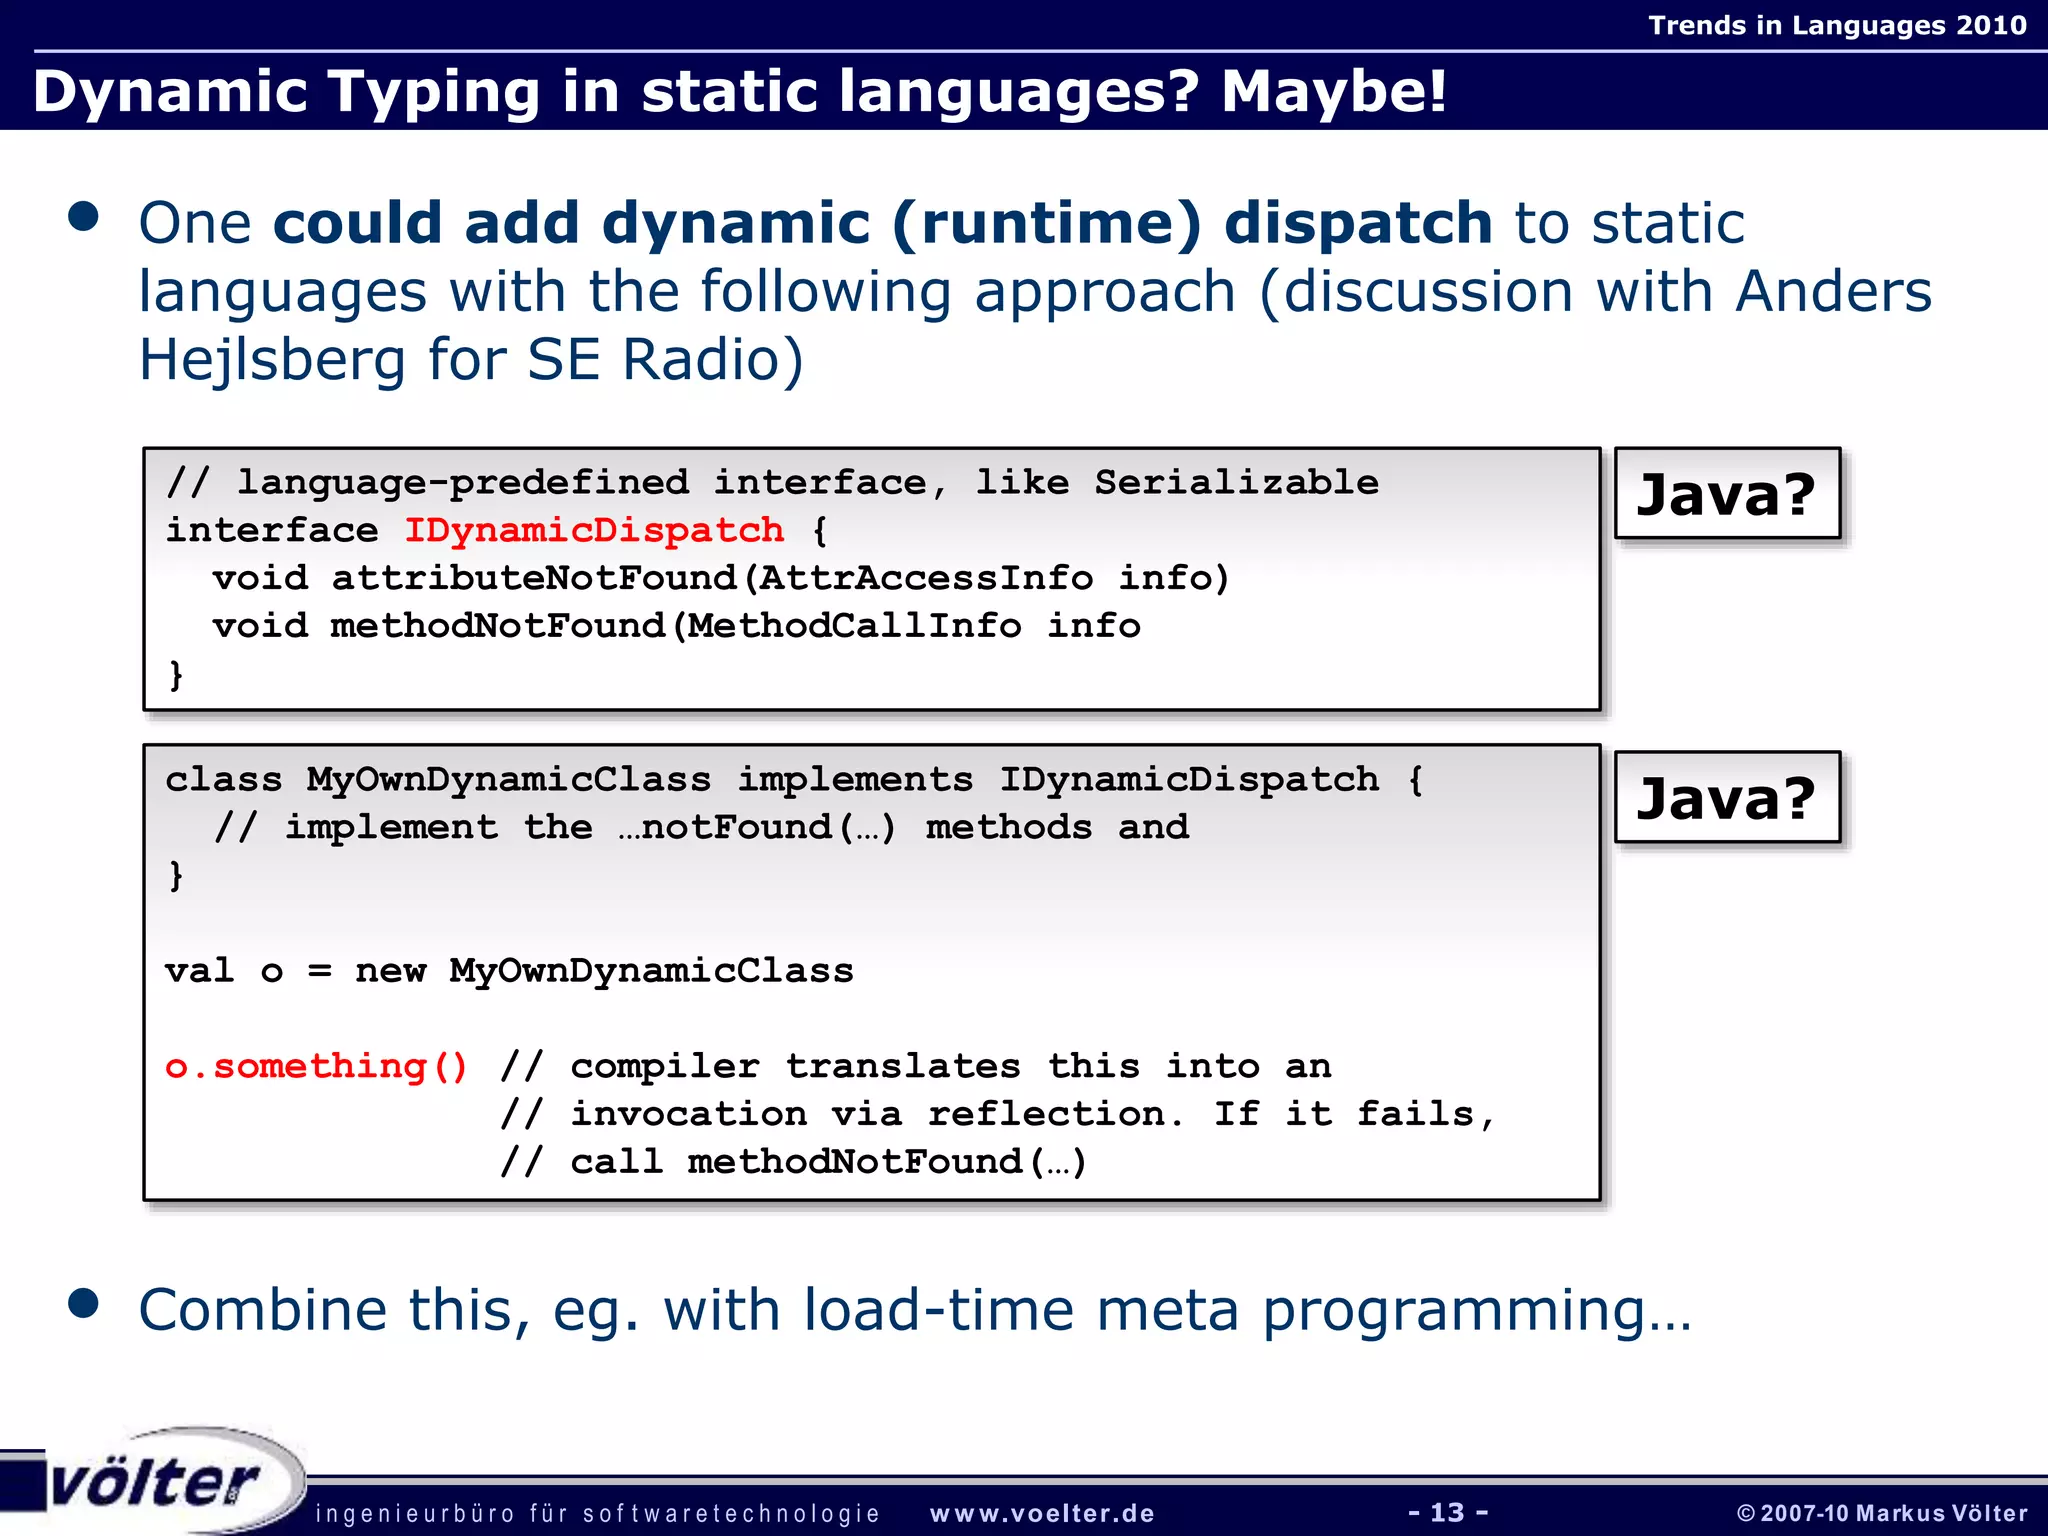Click the red IDynamicDispatch interface name

pyautogui.click(x=594, y=530)
